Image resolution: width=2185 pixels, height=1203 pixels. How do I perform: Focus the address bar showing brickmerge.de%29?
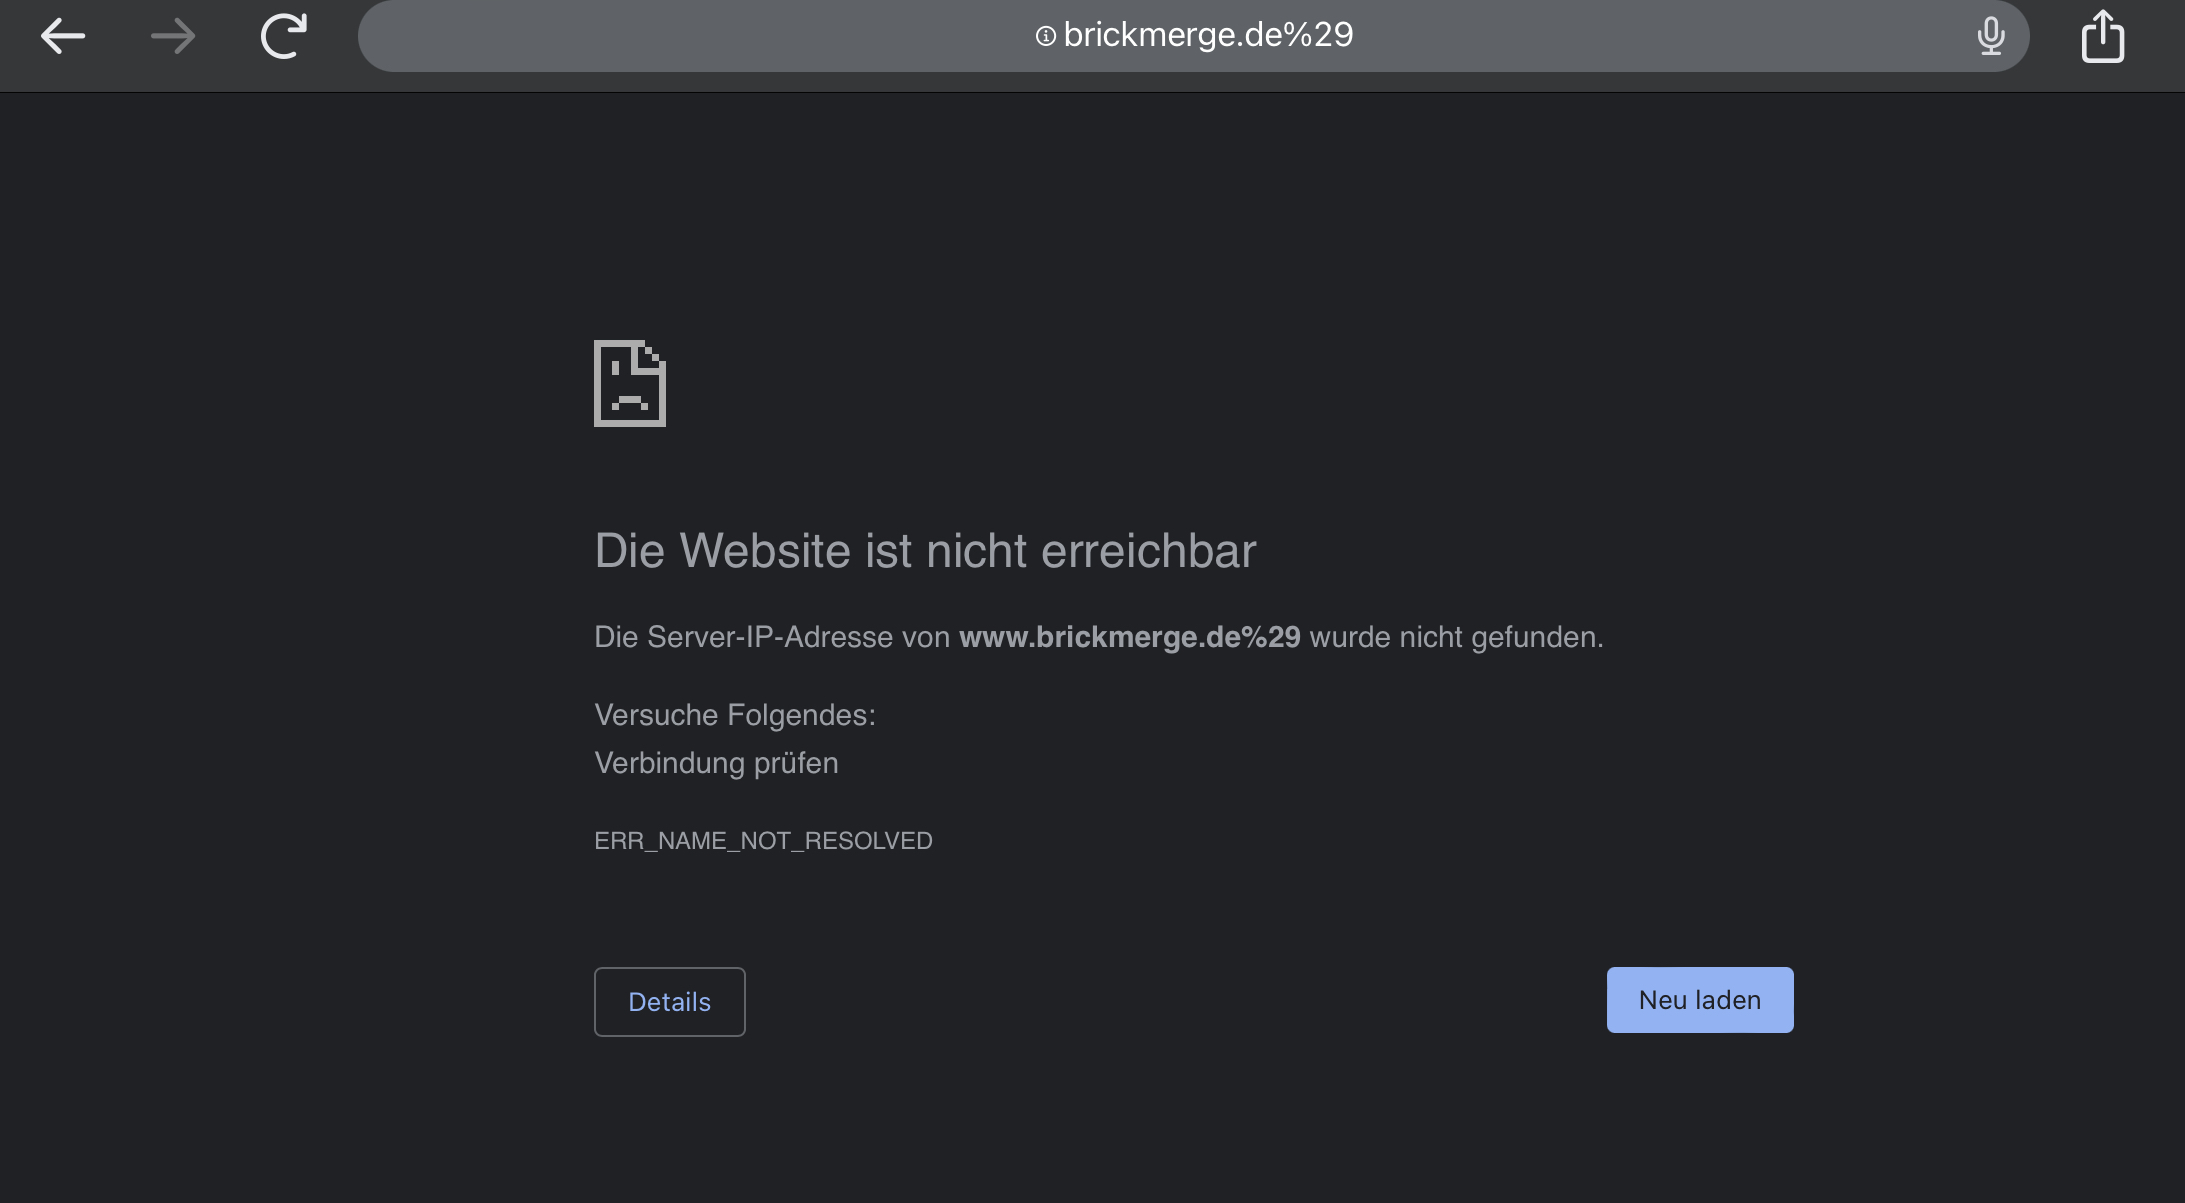click(1193, 36)
